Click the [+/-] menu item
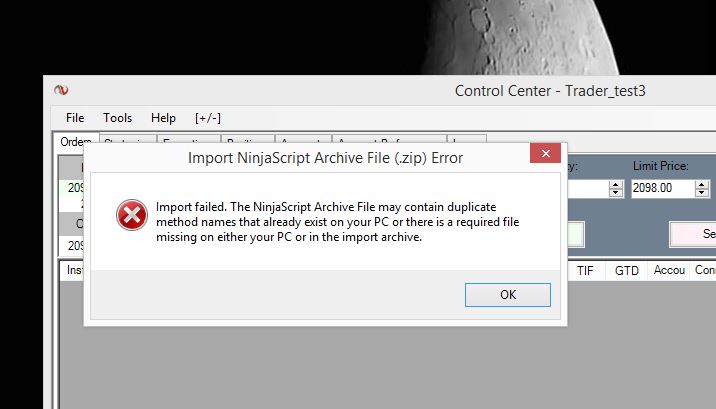The image size is (716, 409). (208, 118)
